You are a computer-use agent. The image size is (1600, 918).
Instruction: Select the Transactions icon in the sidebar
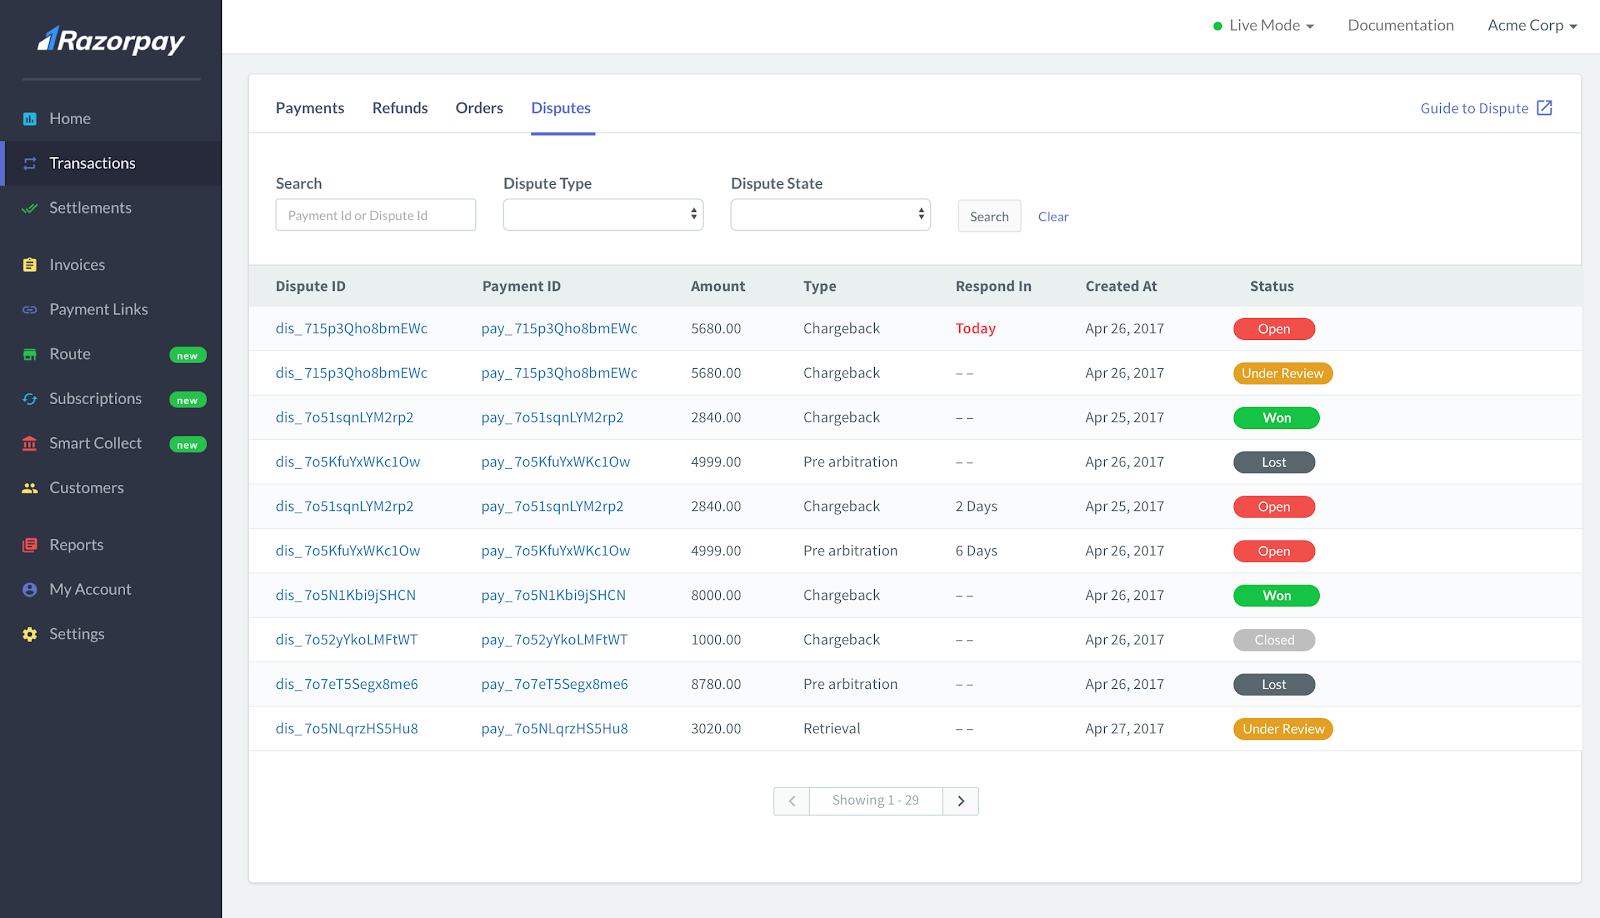pos(29,163)
